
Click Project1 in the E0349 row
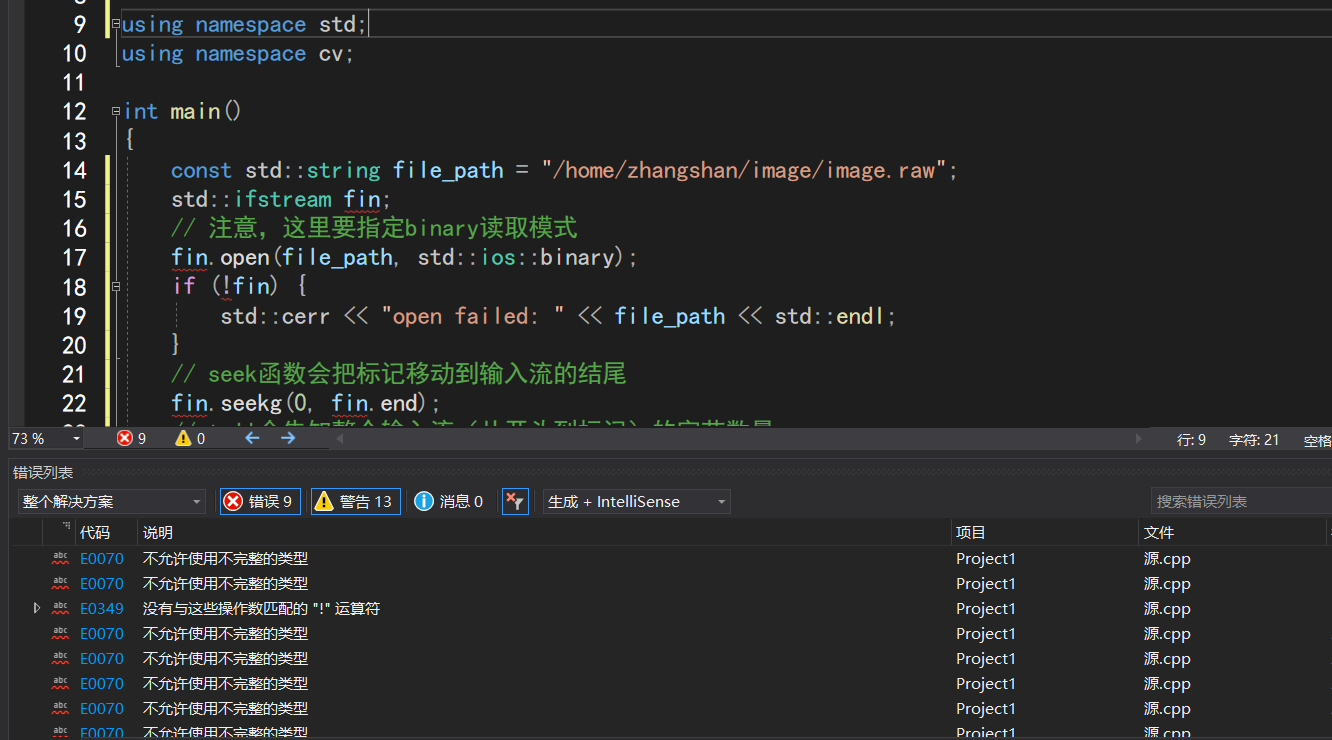[x=986, y=609]
